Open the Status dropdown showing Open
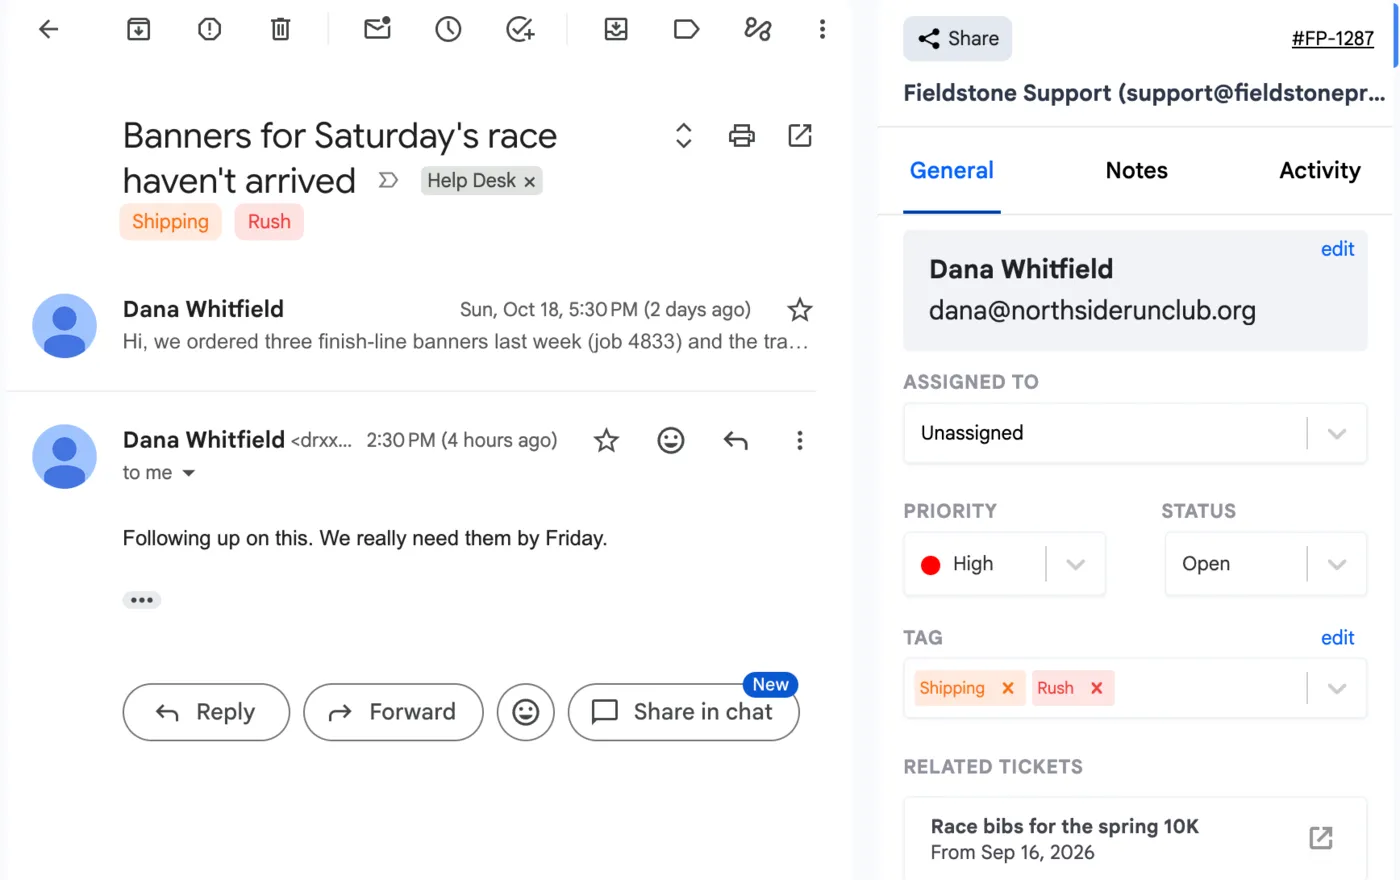 point(1265,564)
